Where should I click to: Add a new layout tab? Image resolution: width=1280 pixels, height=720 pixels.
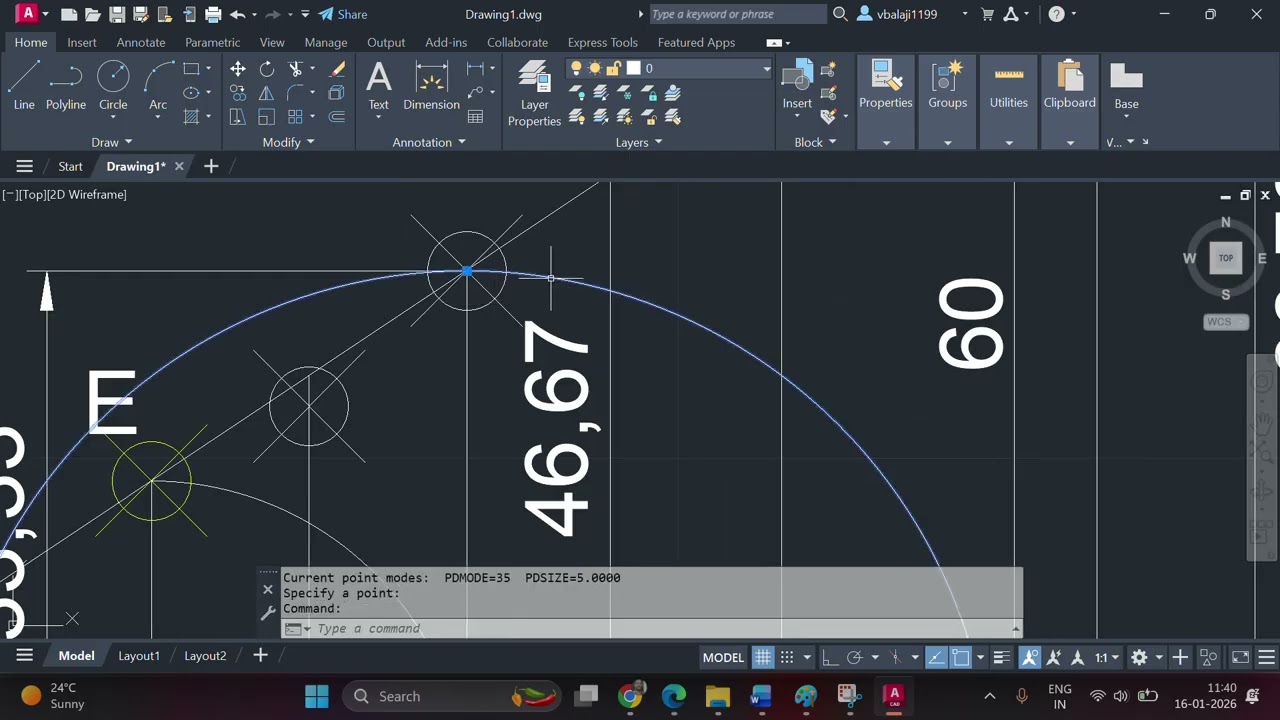[260, 655]
